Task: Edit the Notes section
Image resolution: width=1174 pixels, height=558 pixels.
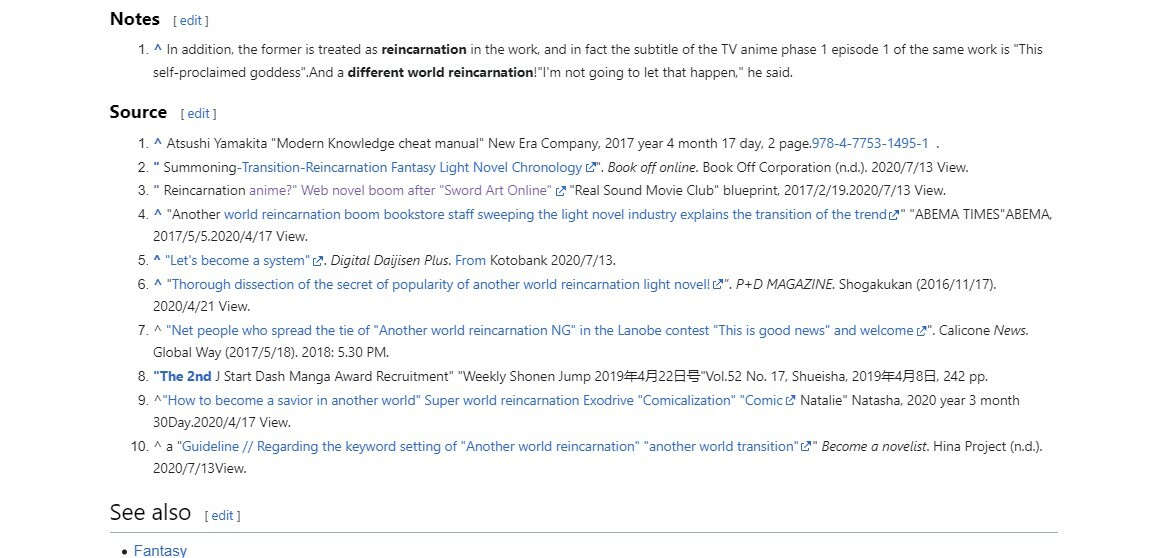Action: [190, 20]
